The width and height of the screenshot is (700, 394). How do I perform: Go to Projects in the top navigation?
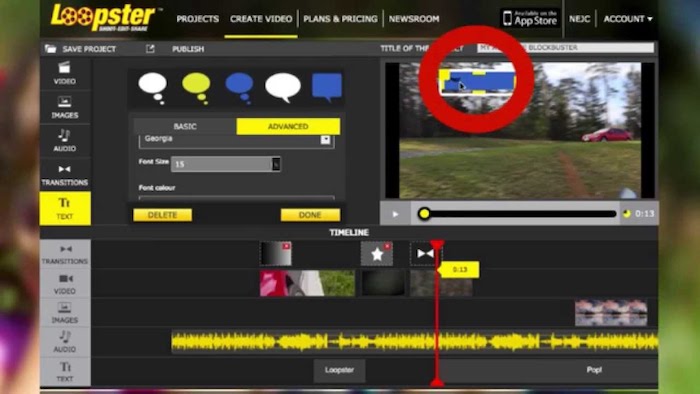pyautogui.click(x=197, y=19)
